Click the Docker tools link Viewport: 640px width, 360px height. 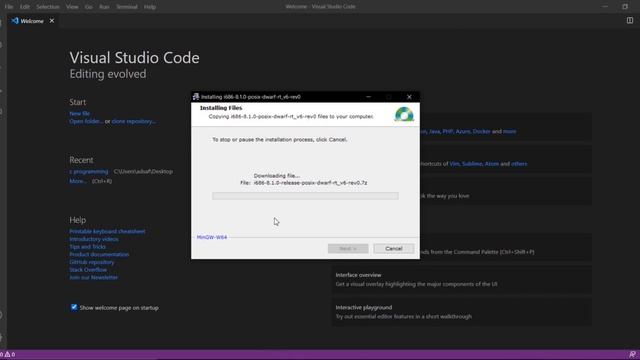[x=482, y=131]
